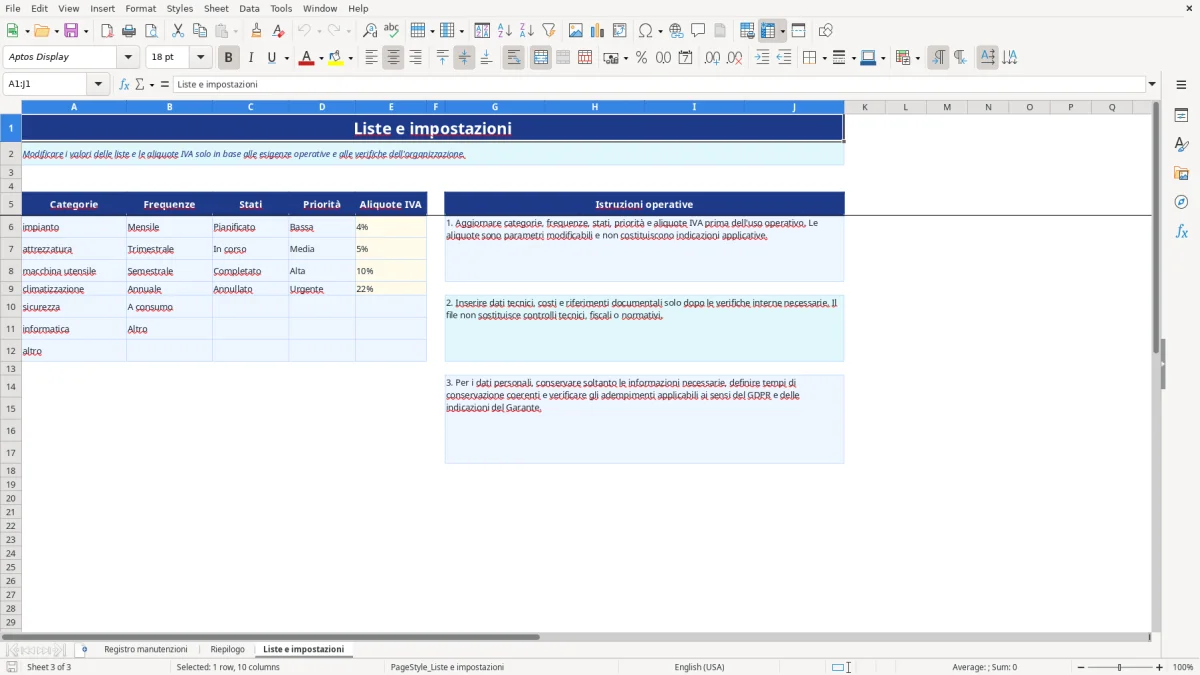The height and width of the screenshot is (675, 1200).
Task: Expand the font size dropdown
Action: pyautogui.click(x=200, y=58)
